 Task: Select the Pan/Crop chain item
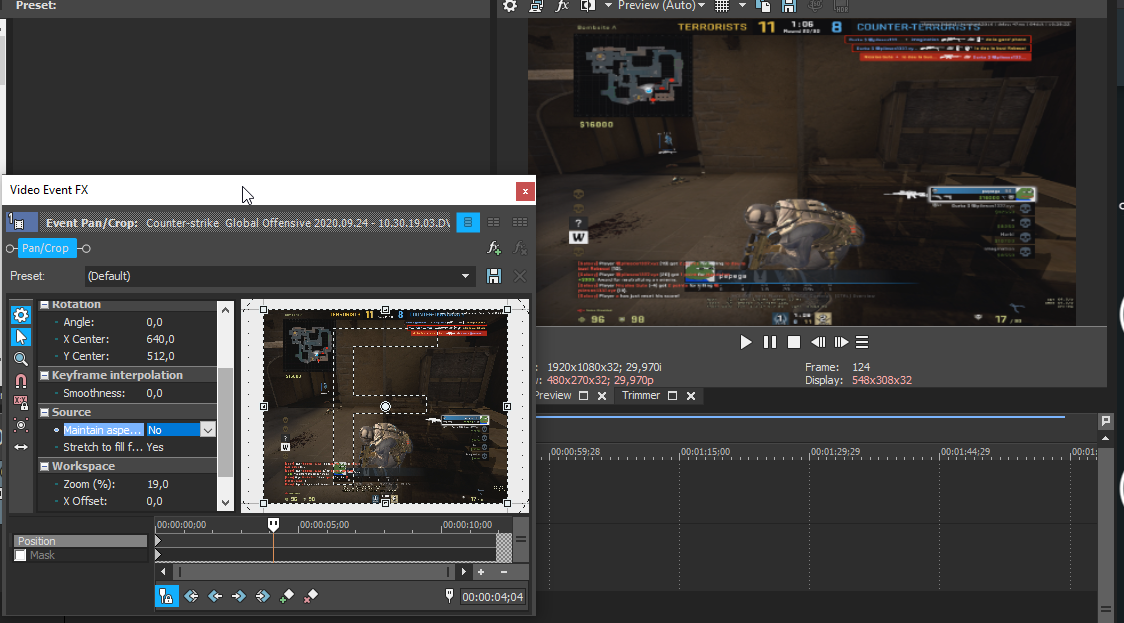tap(47, 248)
